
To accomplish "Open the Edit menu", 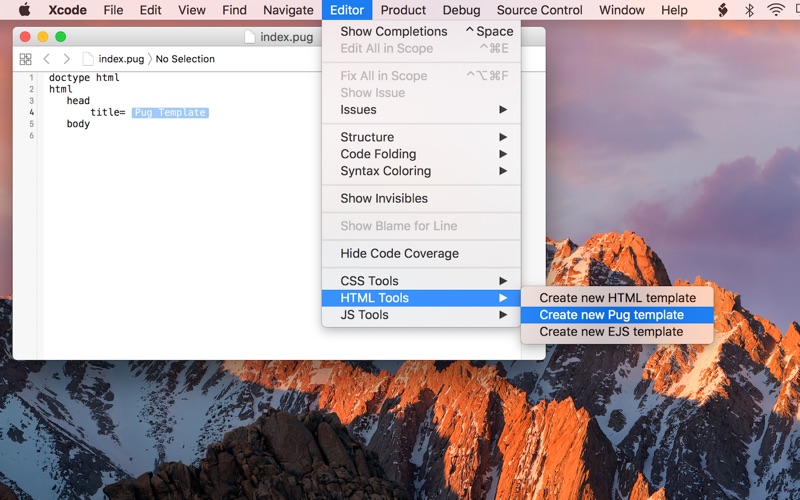I will tap(151, 10).
